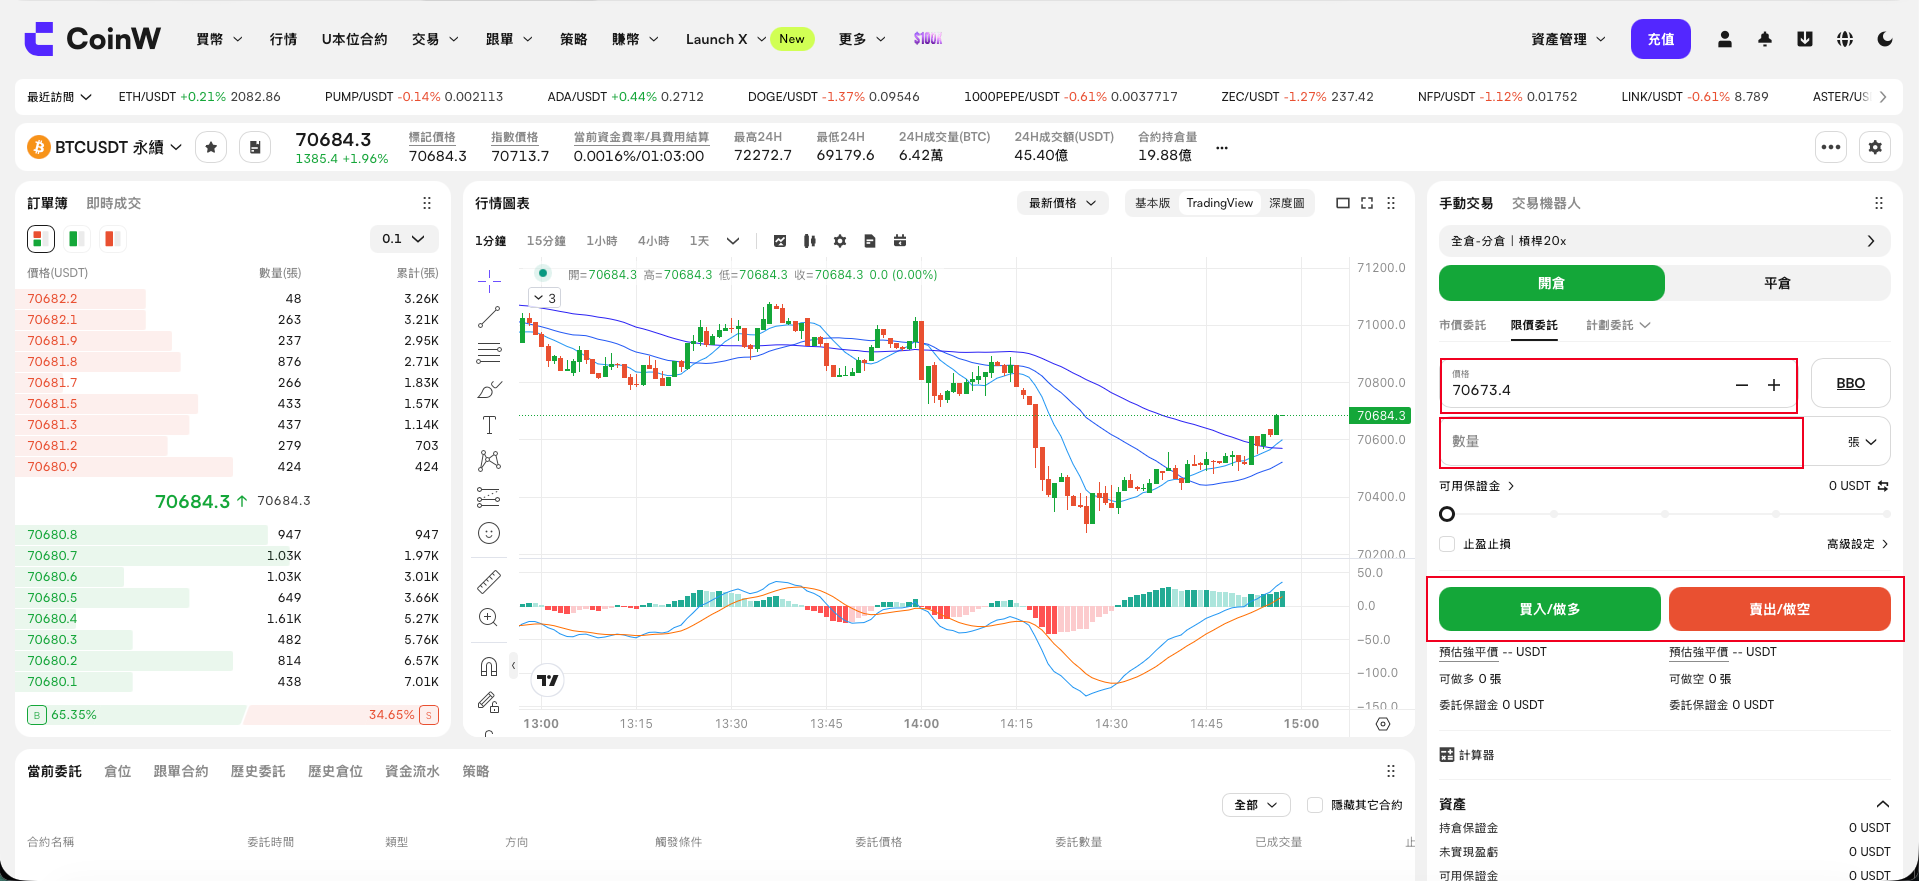The width and height of the screenshot is (1919, 881).
Task: Open chart settings gear in toolbar
Action: point(840,241)
